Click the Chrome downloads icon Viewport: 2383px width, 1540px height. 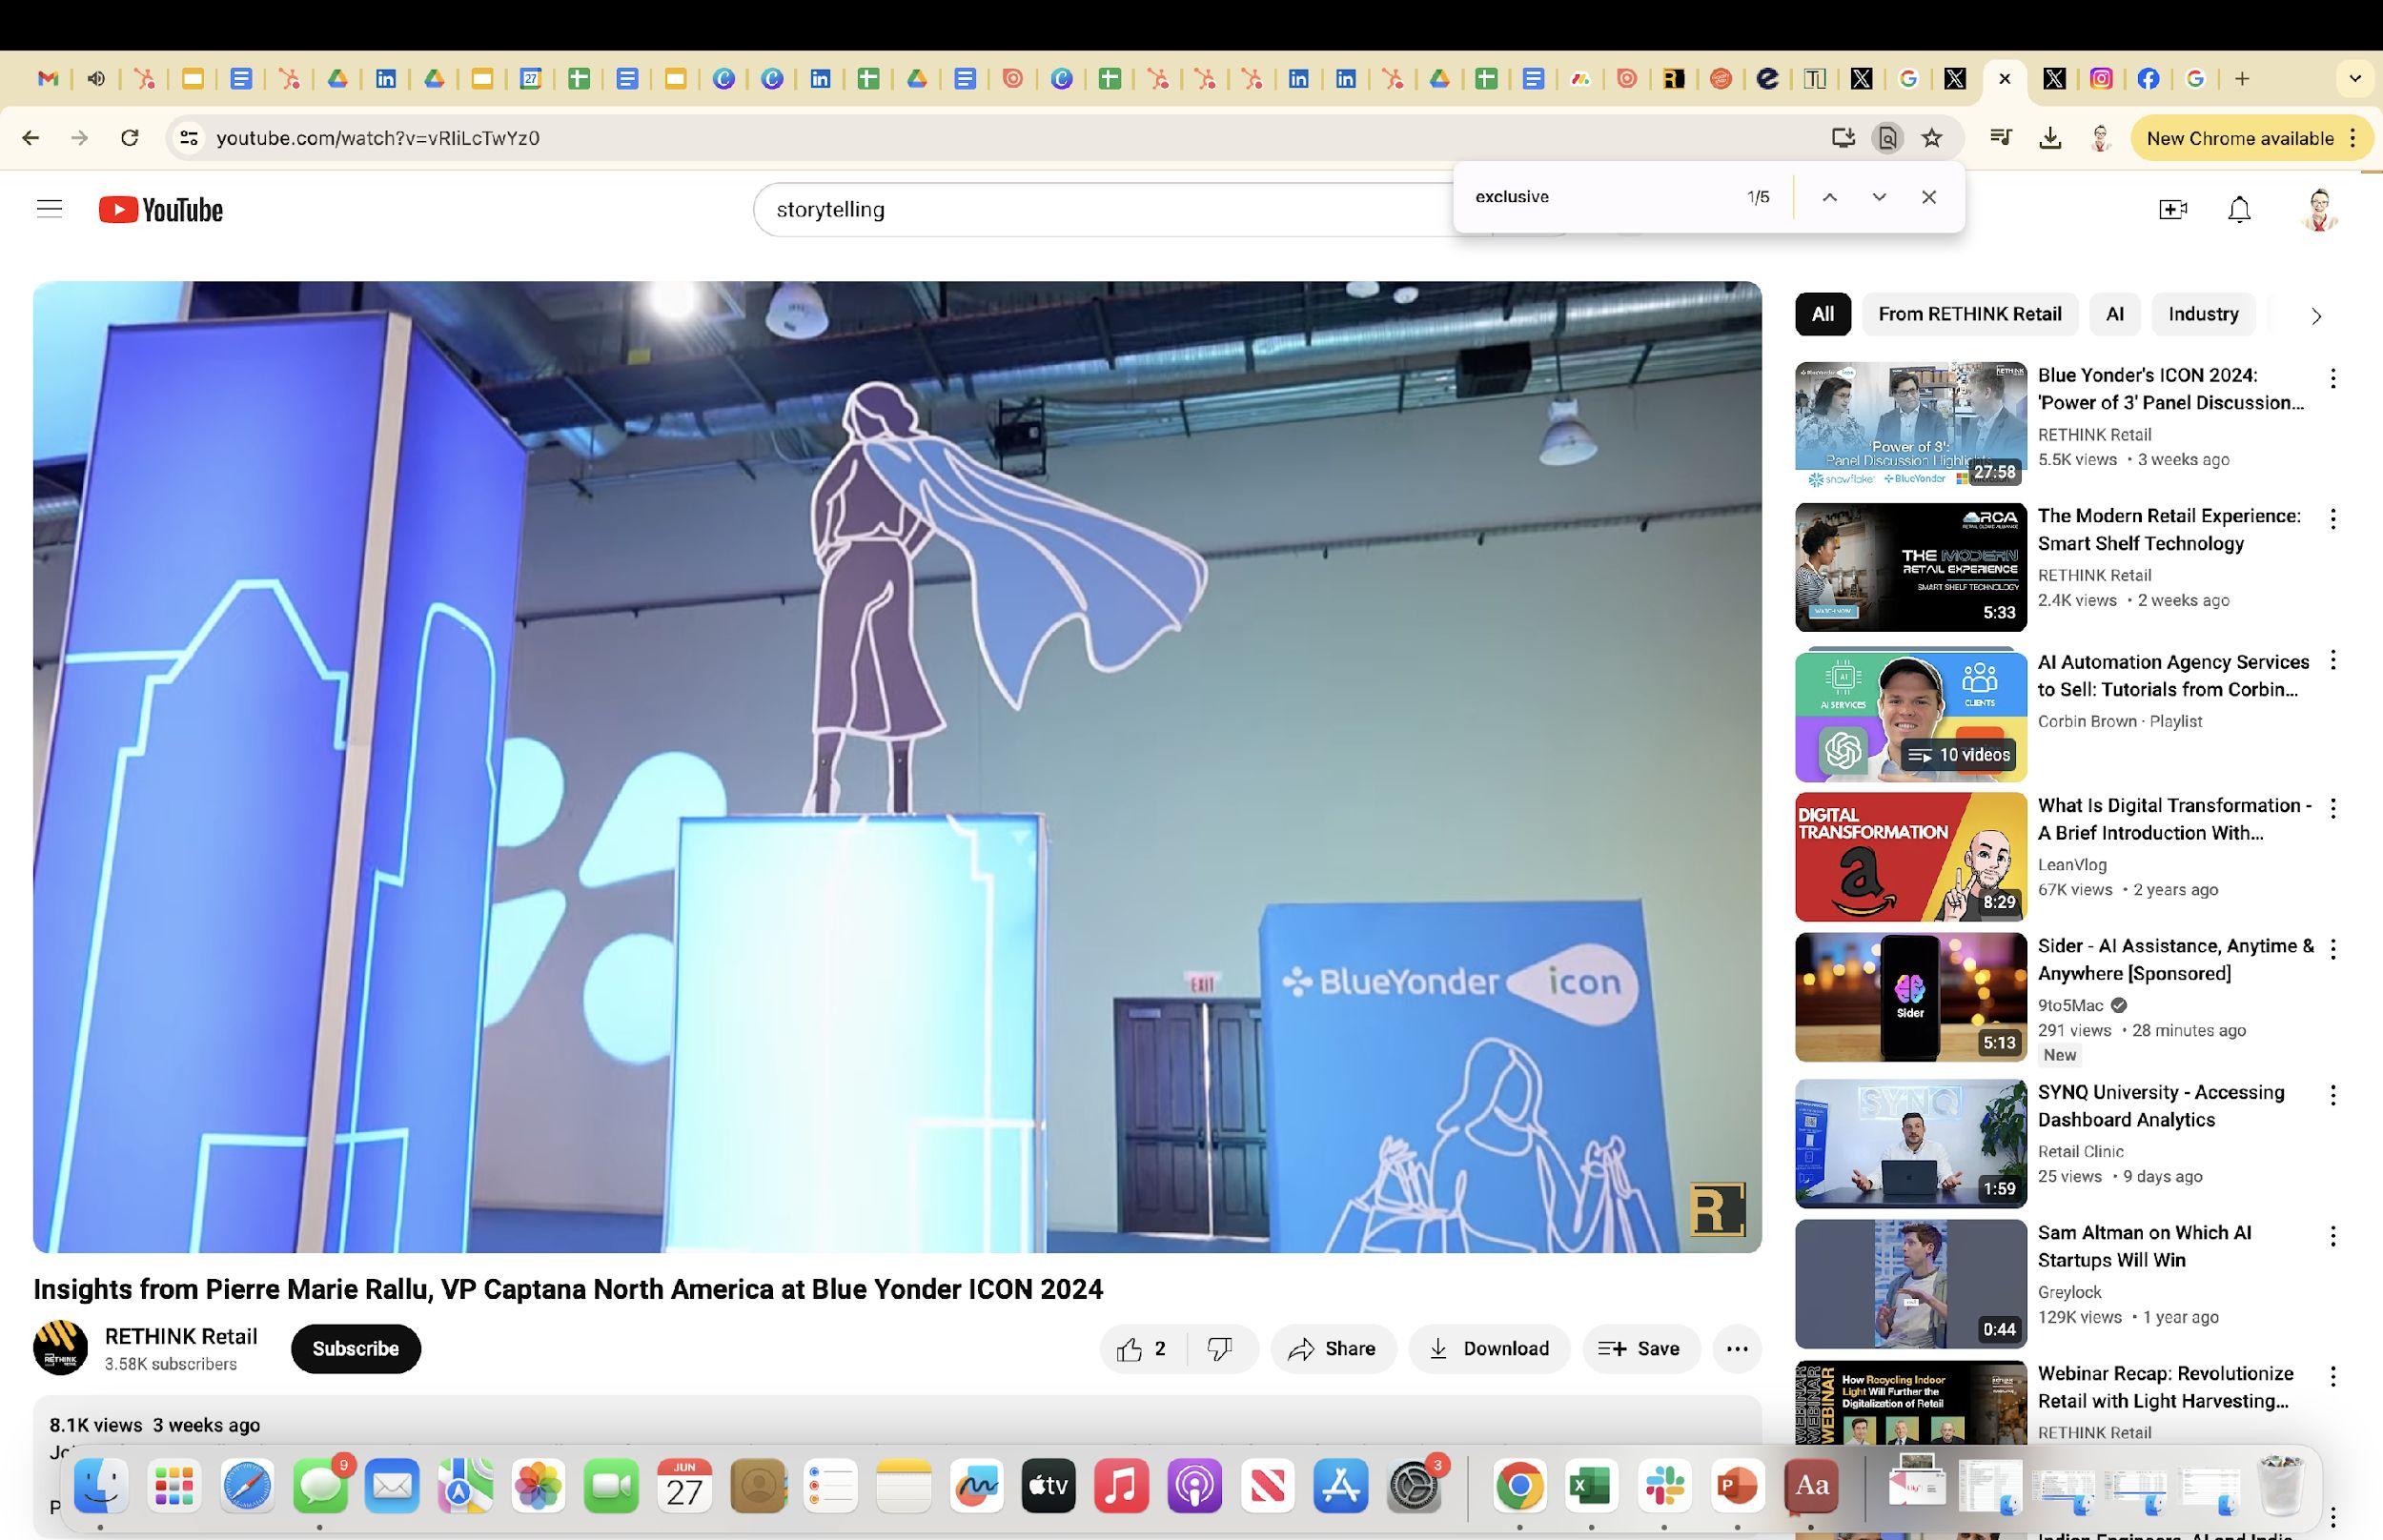click(x=2050, y=138)
